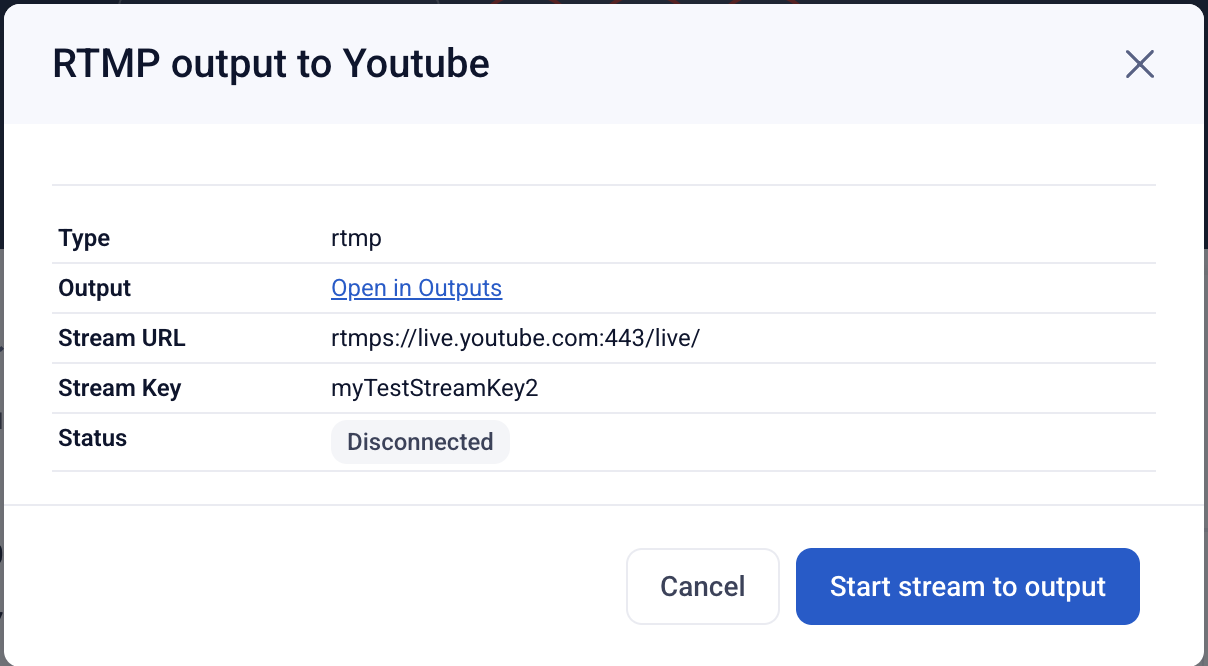Click the stream key myTestStreamKey2
The height and width of the screenshot is (666, 1208).
tap(435, 388)
